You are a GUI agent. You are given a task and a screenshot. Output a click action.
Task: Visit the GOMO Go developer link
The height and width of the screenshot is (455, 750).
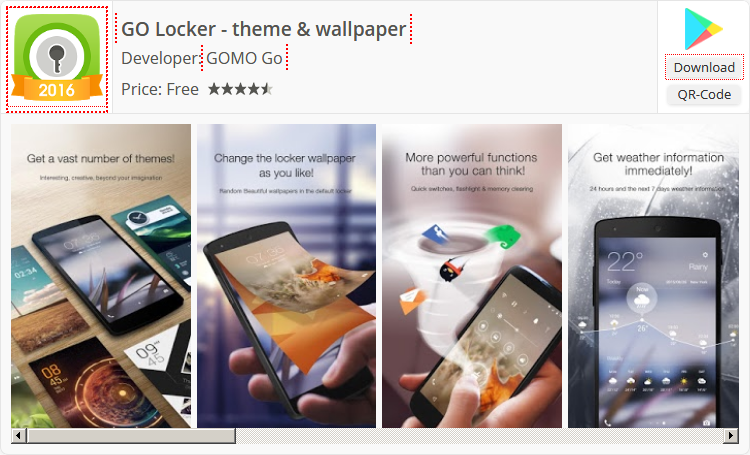[244, 58]
